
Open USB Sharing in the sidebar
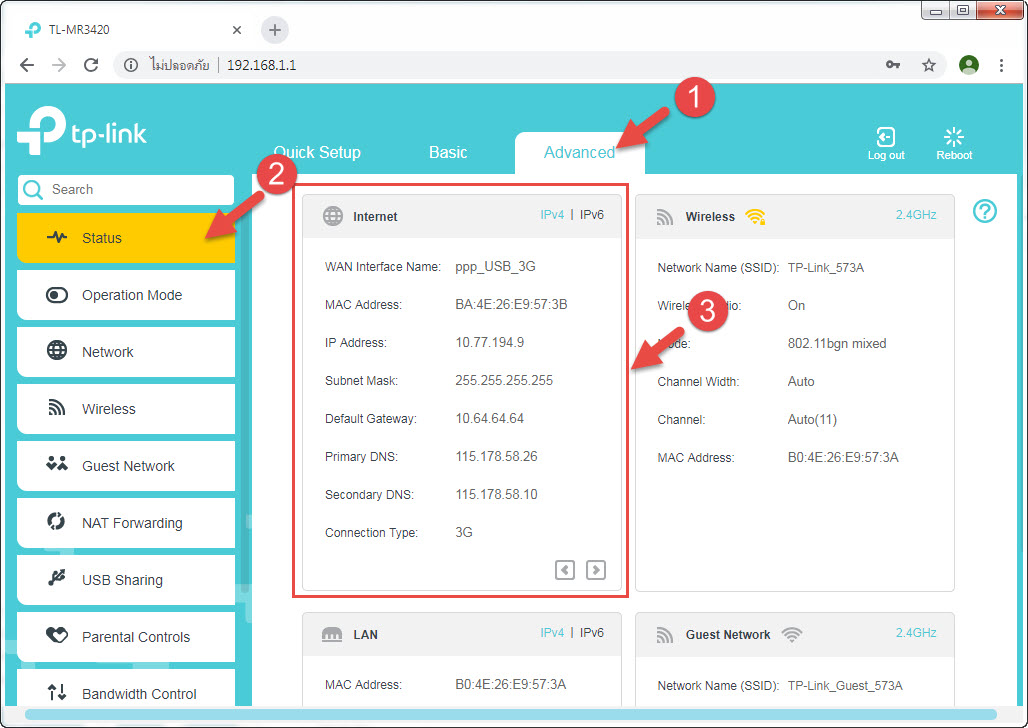126,580
